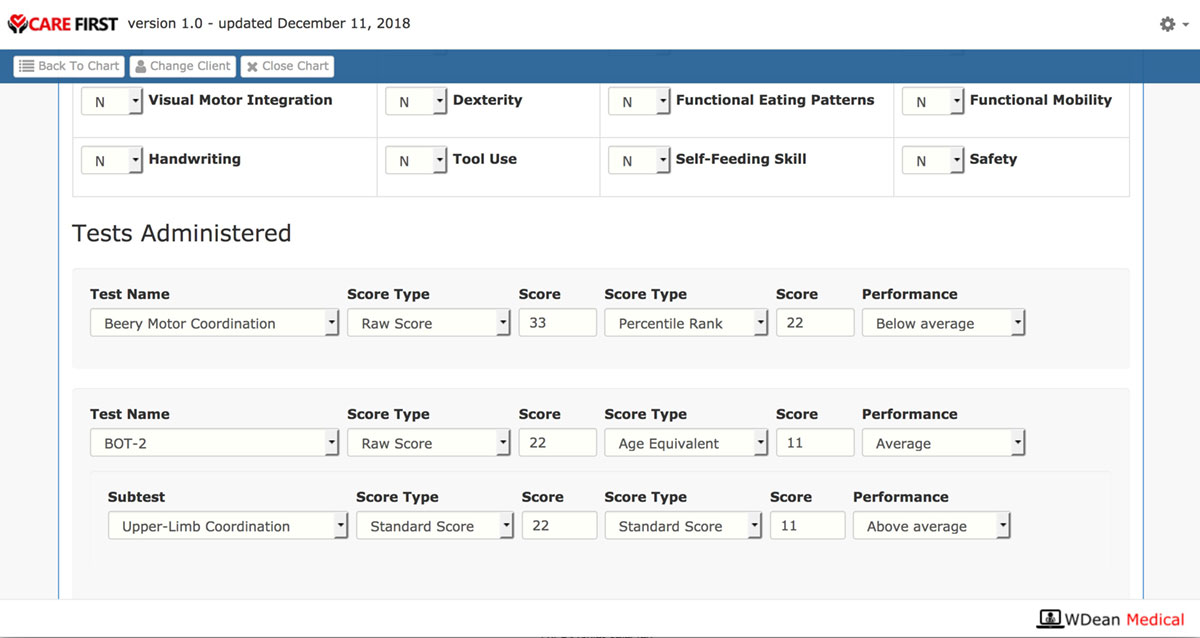Change the BOT-2 test name dropdown
The width and height of the screenshot is (1200, 638).
pyautogui.click(x=214, y=443)
